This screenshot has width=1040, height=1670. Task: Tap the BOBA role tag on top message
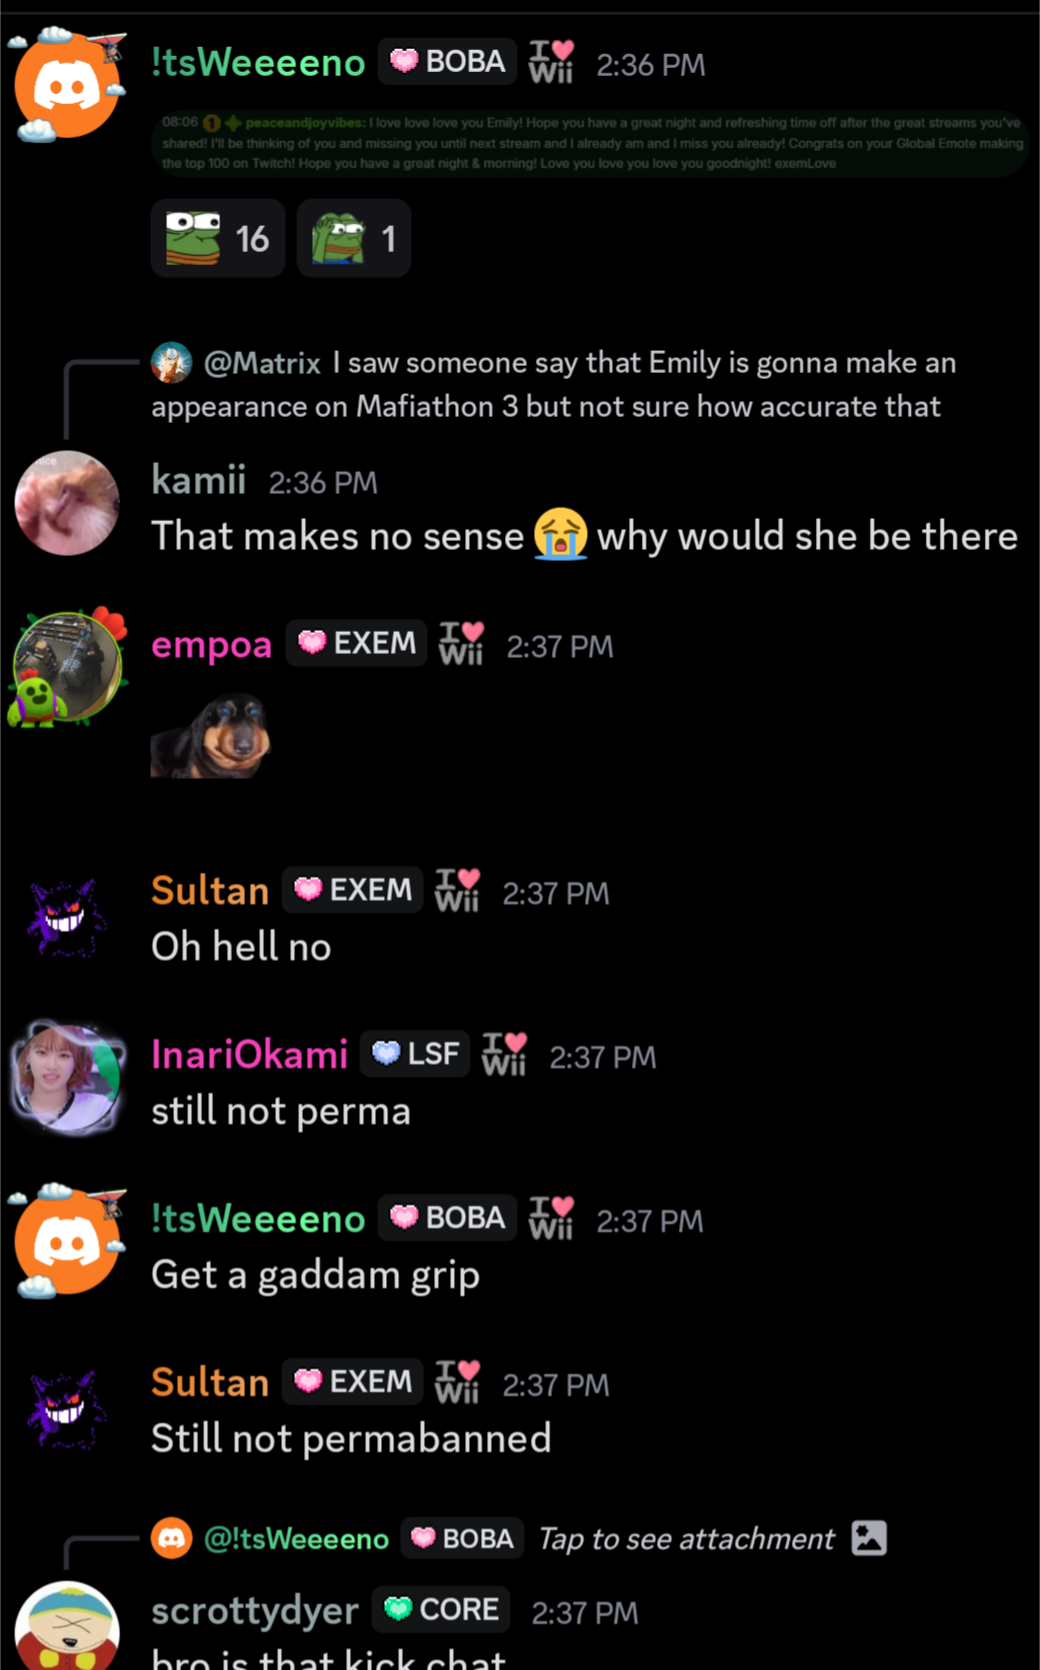[x=448, y=61]
